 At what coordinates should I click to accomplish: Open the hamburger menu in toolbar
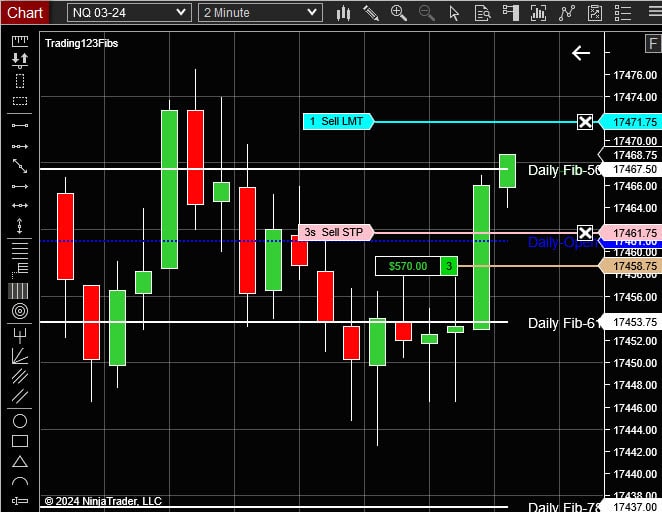(655, 12)
